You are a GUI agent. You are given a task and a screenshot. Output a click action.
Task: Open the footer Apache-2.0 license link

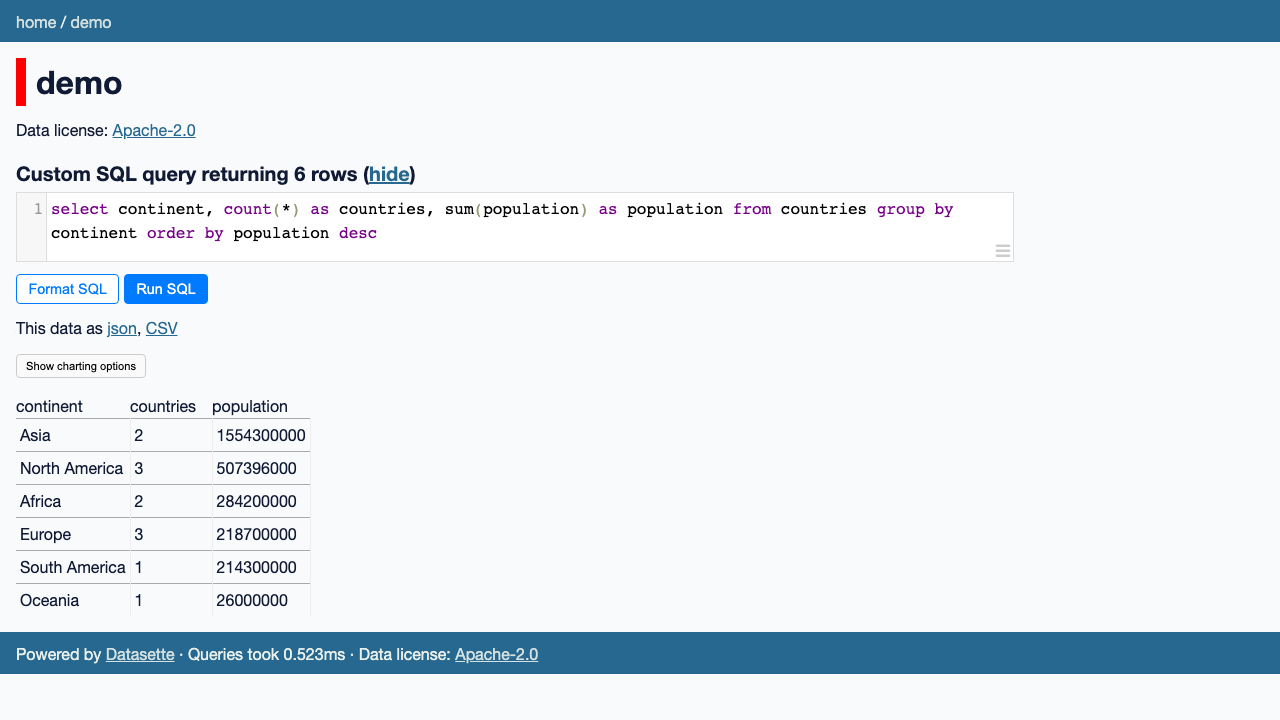496,654
